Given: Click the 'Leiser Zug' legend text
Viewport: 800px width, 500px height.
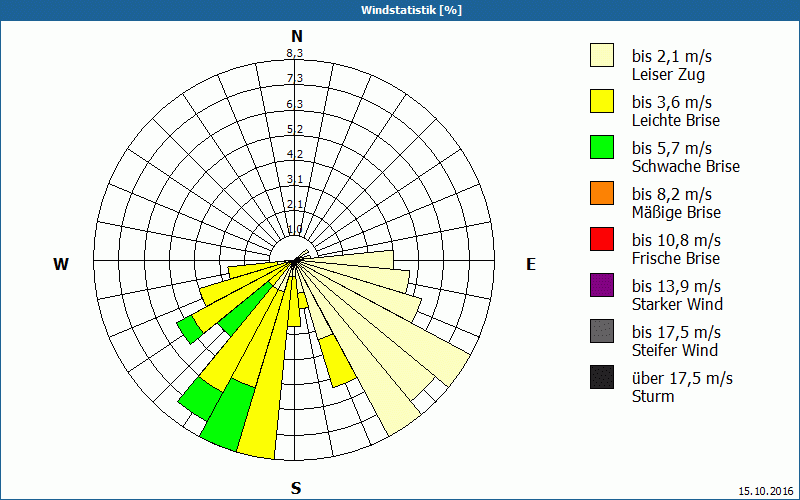Looking at the screenshot, I should [x=668, y=74].
